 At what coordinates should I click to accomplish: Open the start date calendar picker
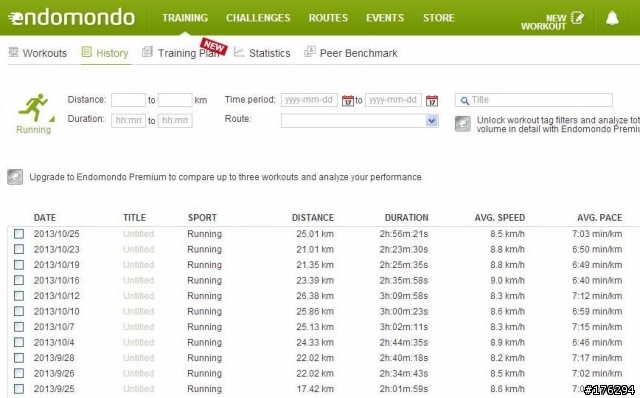pos(348,100)
